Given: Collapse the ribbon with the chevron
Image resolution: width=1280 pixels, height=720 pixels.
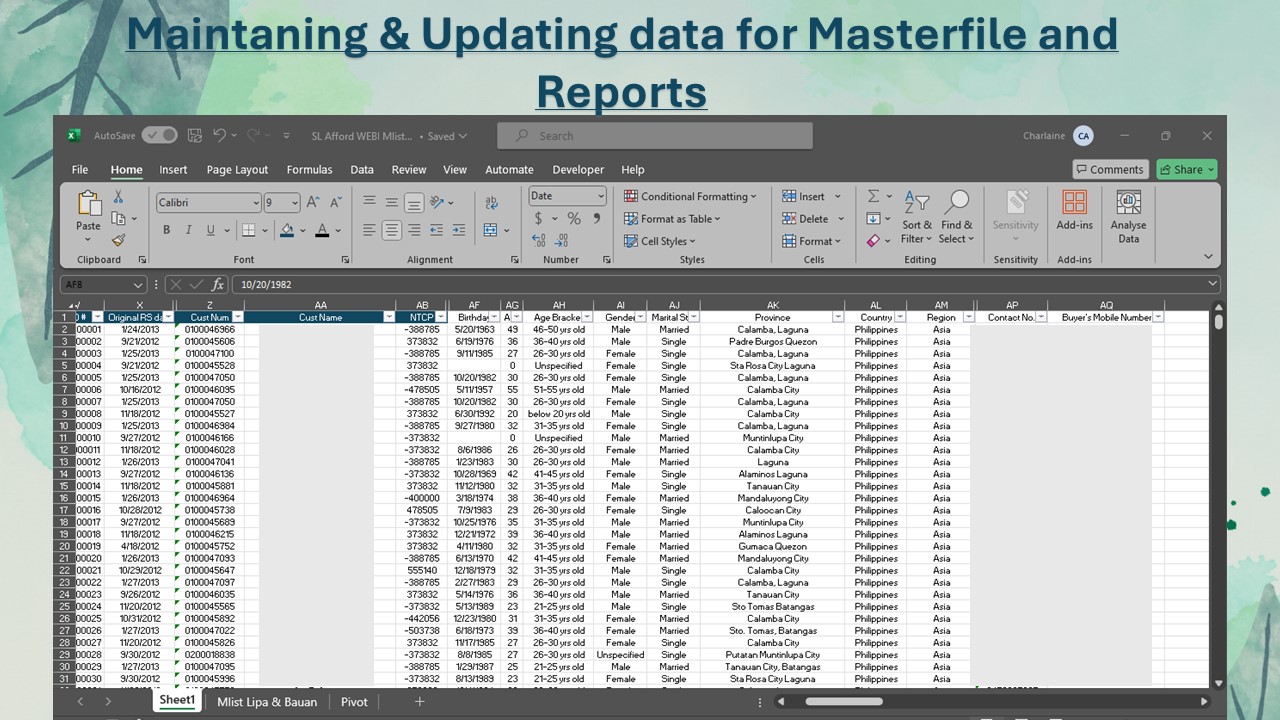Looking at the screenshot, I should point(1208,258).
